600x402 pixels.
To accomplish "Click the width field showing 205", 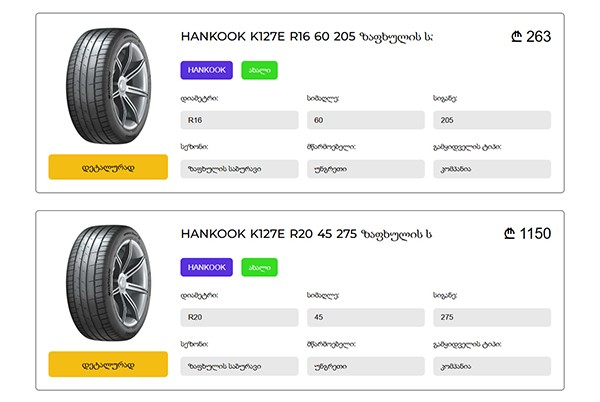I will (492, 120).
